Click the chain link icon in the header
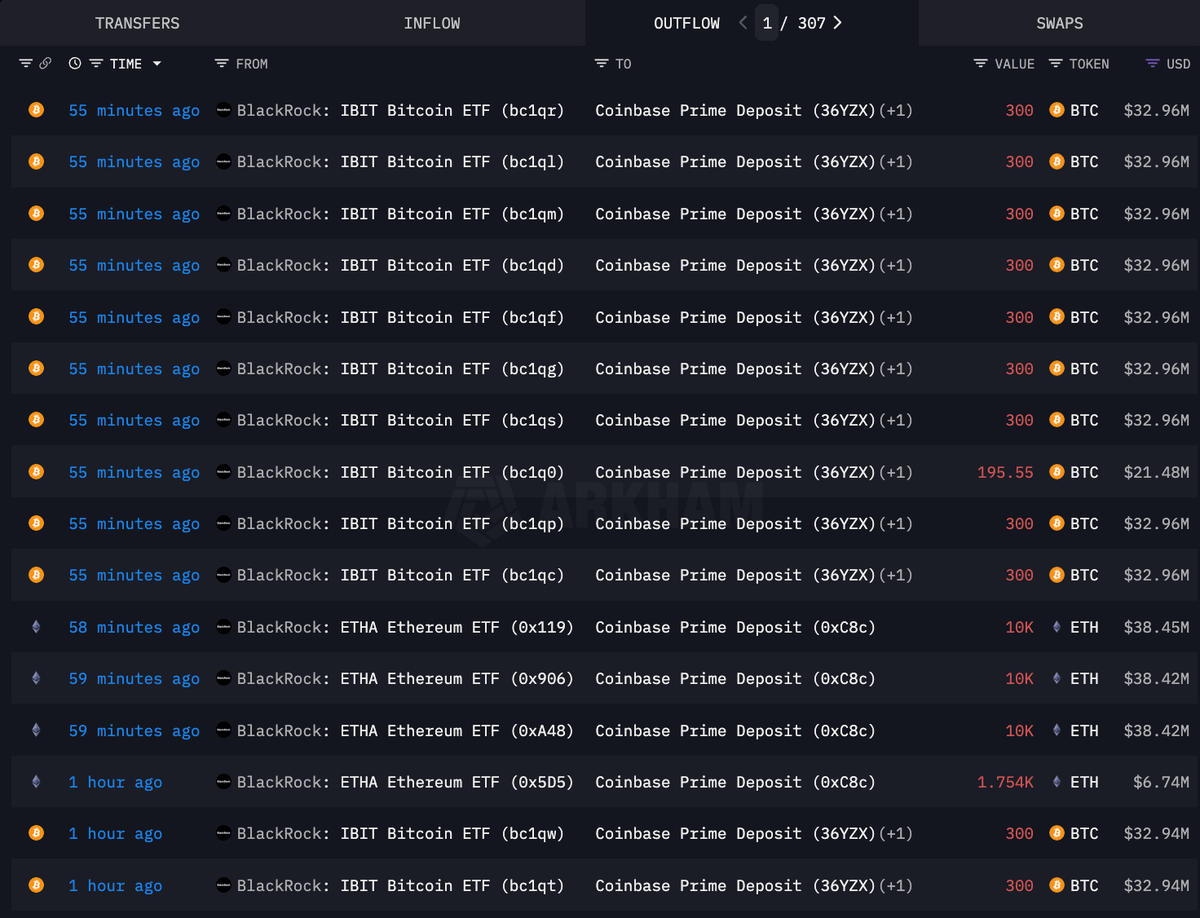This screenshot has height=918, width=1200. pos(45,63)
